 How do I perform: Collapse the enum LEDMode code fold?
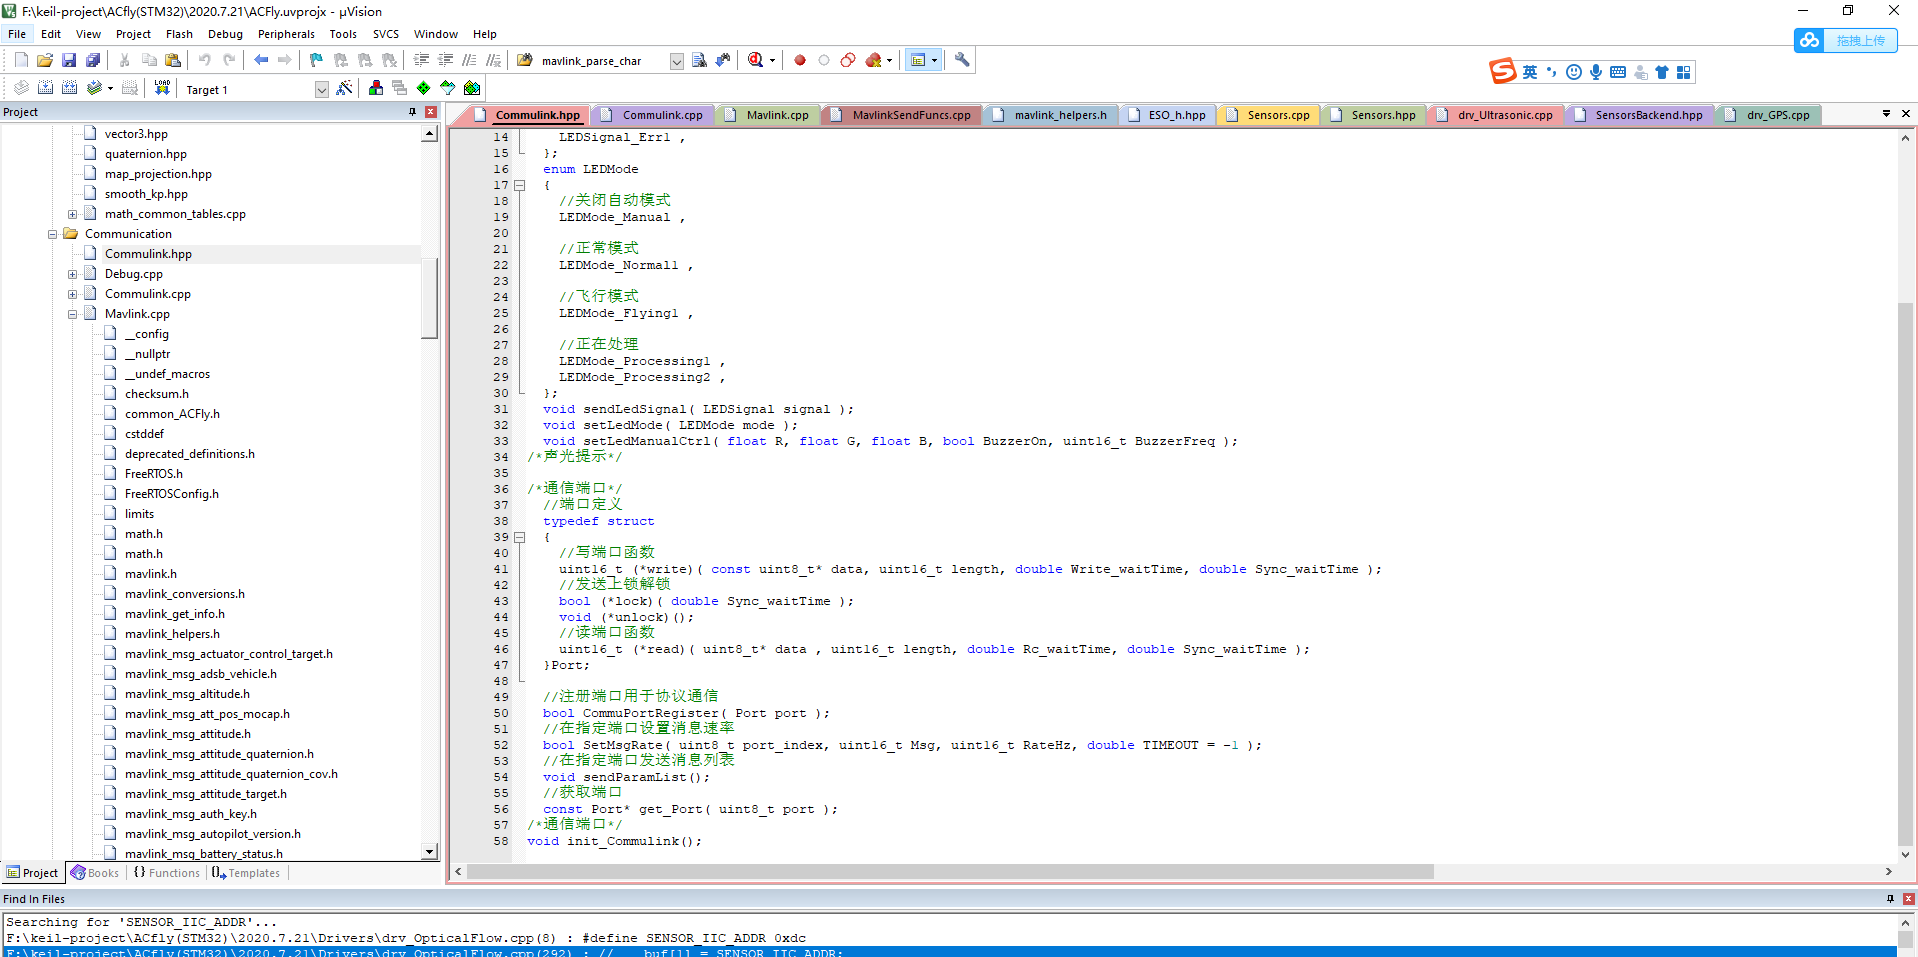pos(519,185)
